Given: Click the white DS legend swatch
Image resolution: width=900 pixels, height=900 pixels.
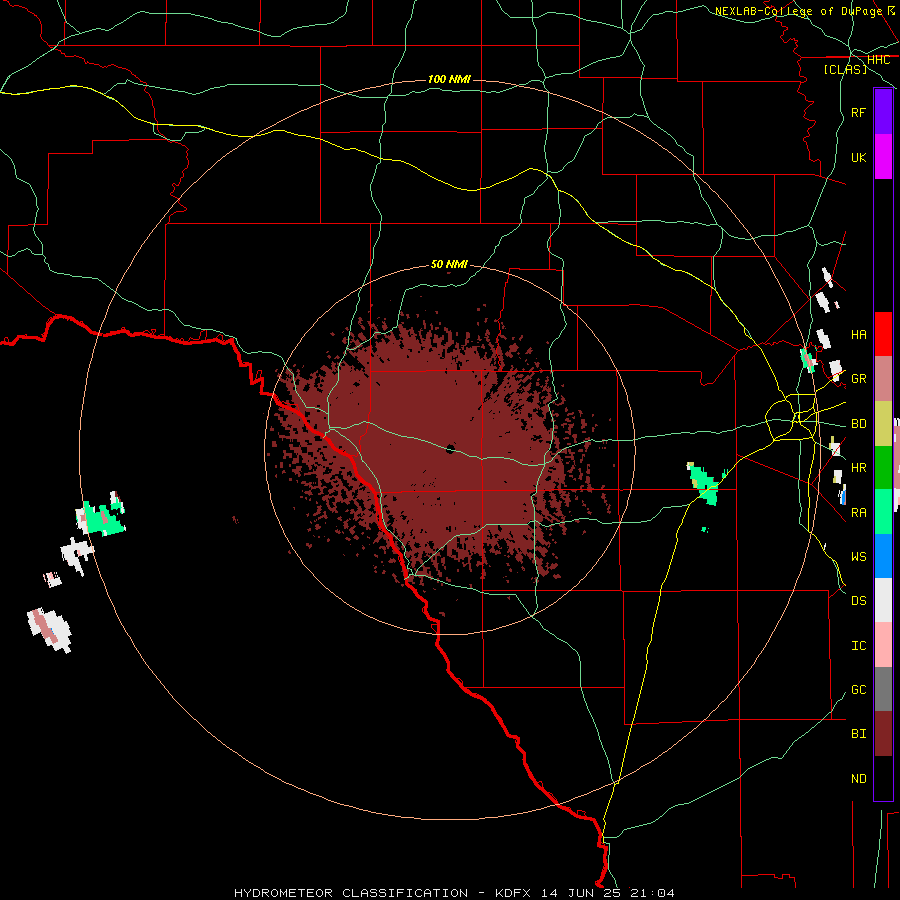Looking at the screenshot, I should coord(883,600).
